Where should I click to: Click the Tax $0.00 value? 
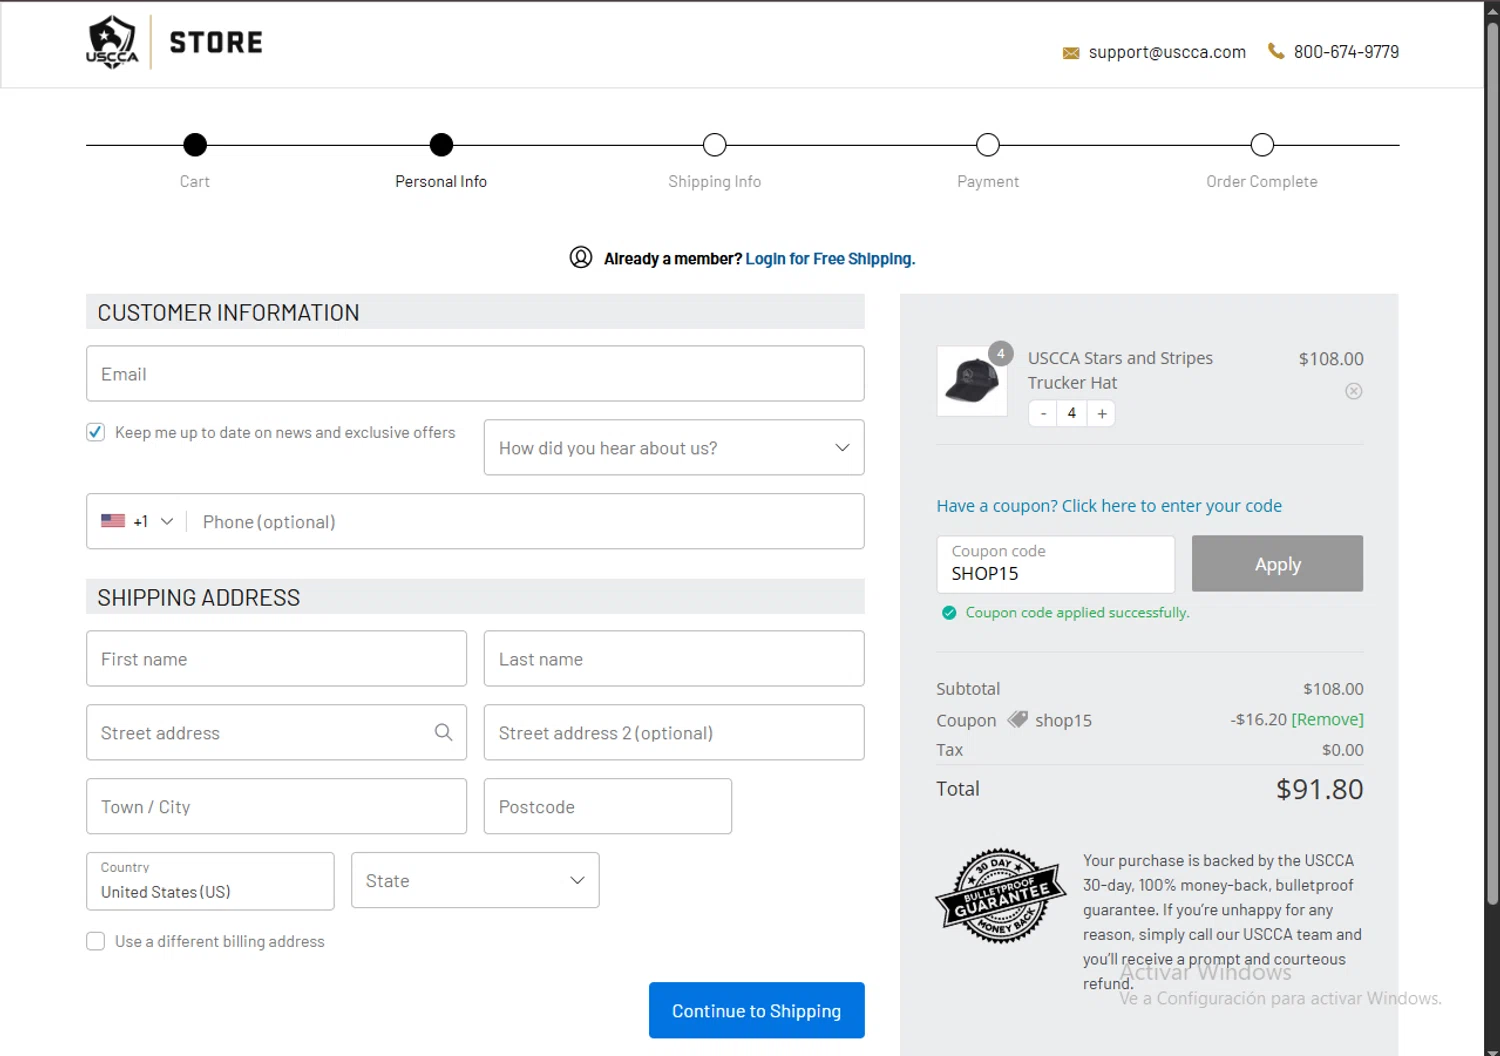tap(1342, 750)
